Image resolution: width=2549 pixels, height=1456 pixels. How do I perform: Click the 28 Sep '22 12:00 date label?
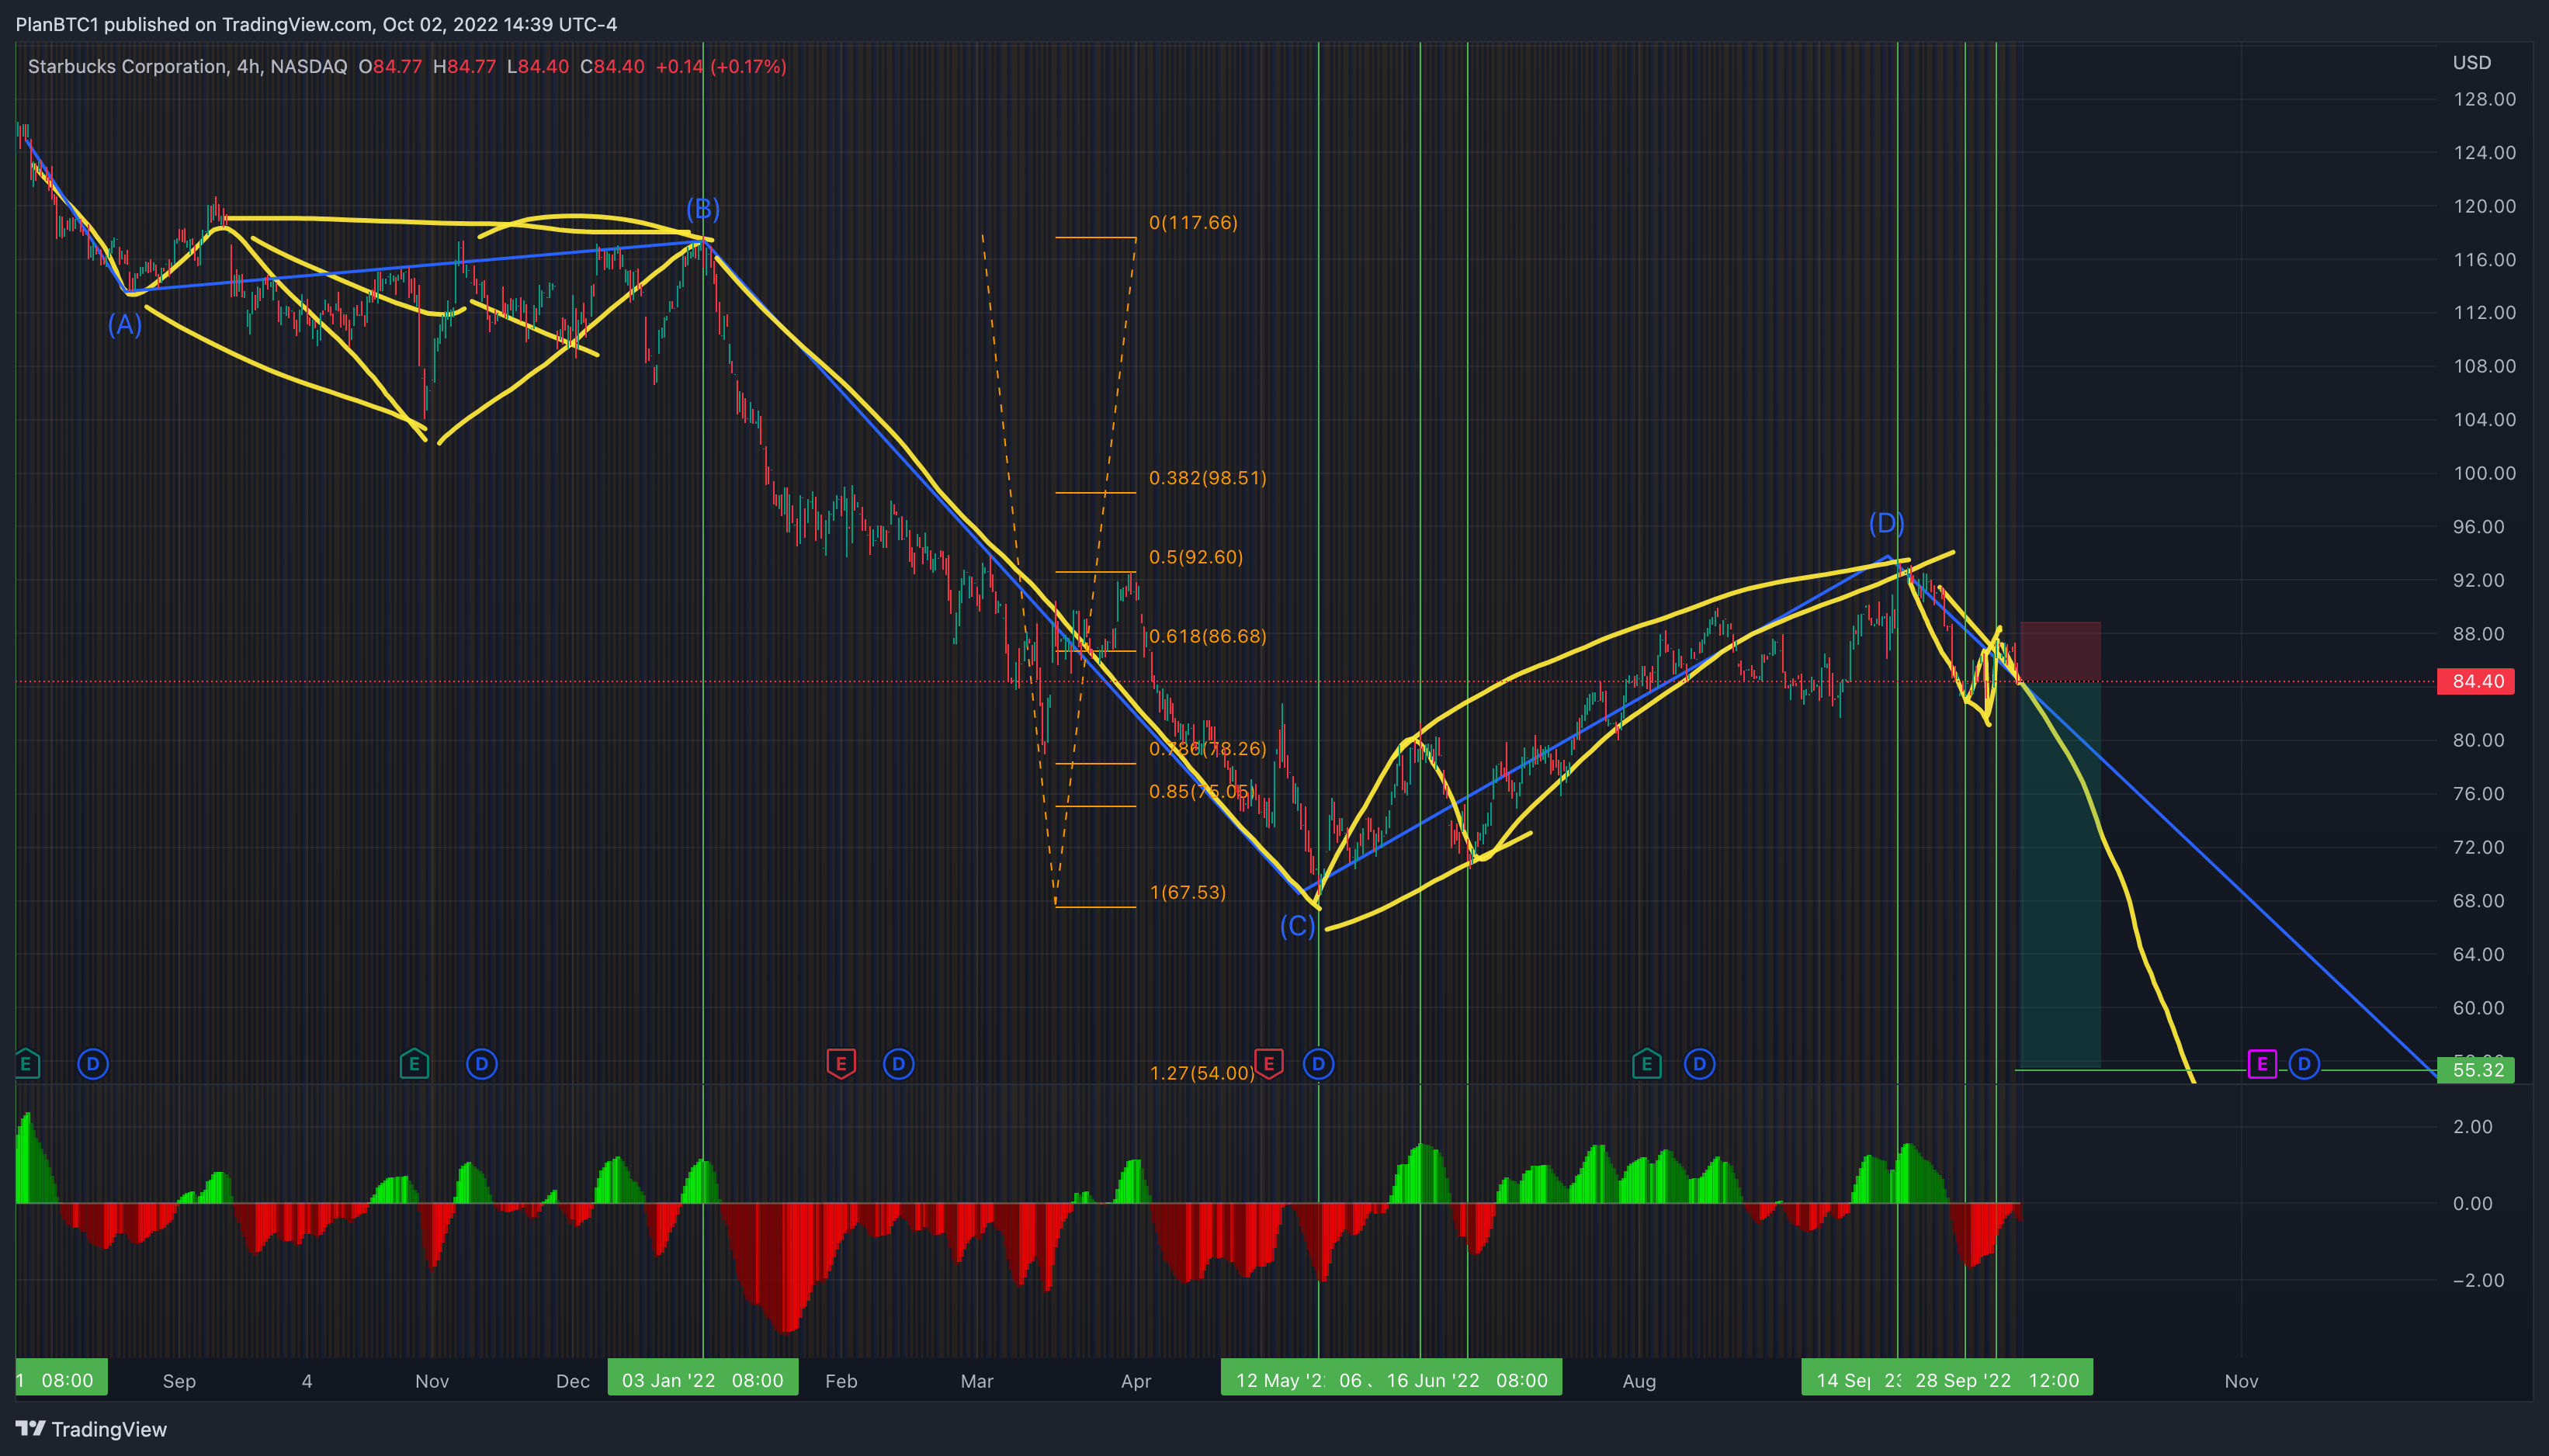1997,1380
